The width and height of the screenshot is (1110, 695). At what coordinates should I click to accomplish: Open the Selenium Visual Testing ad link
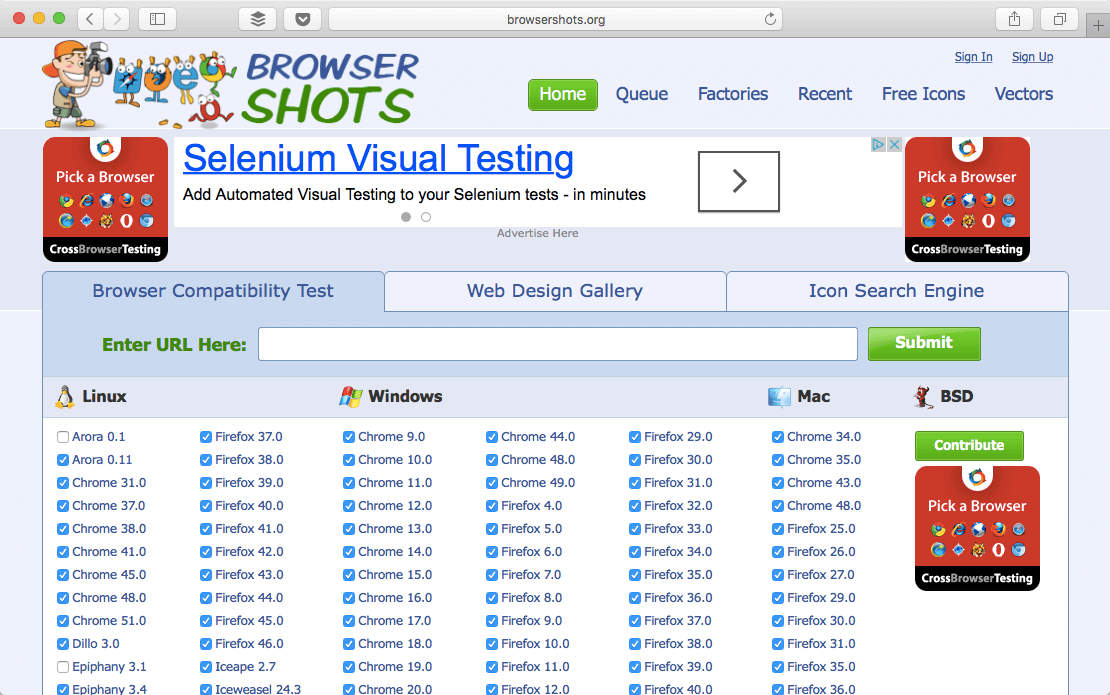tap(378, 159)
